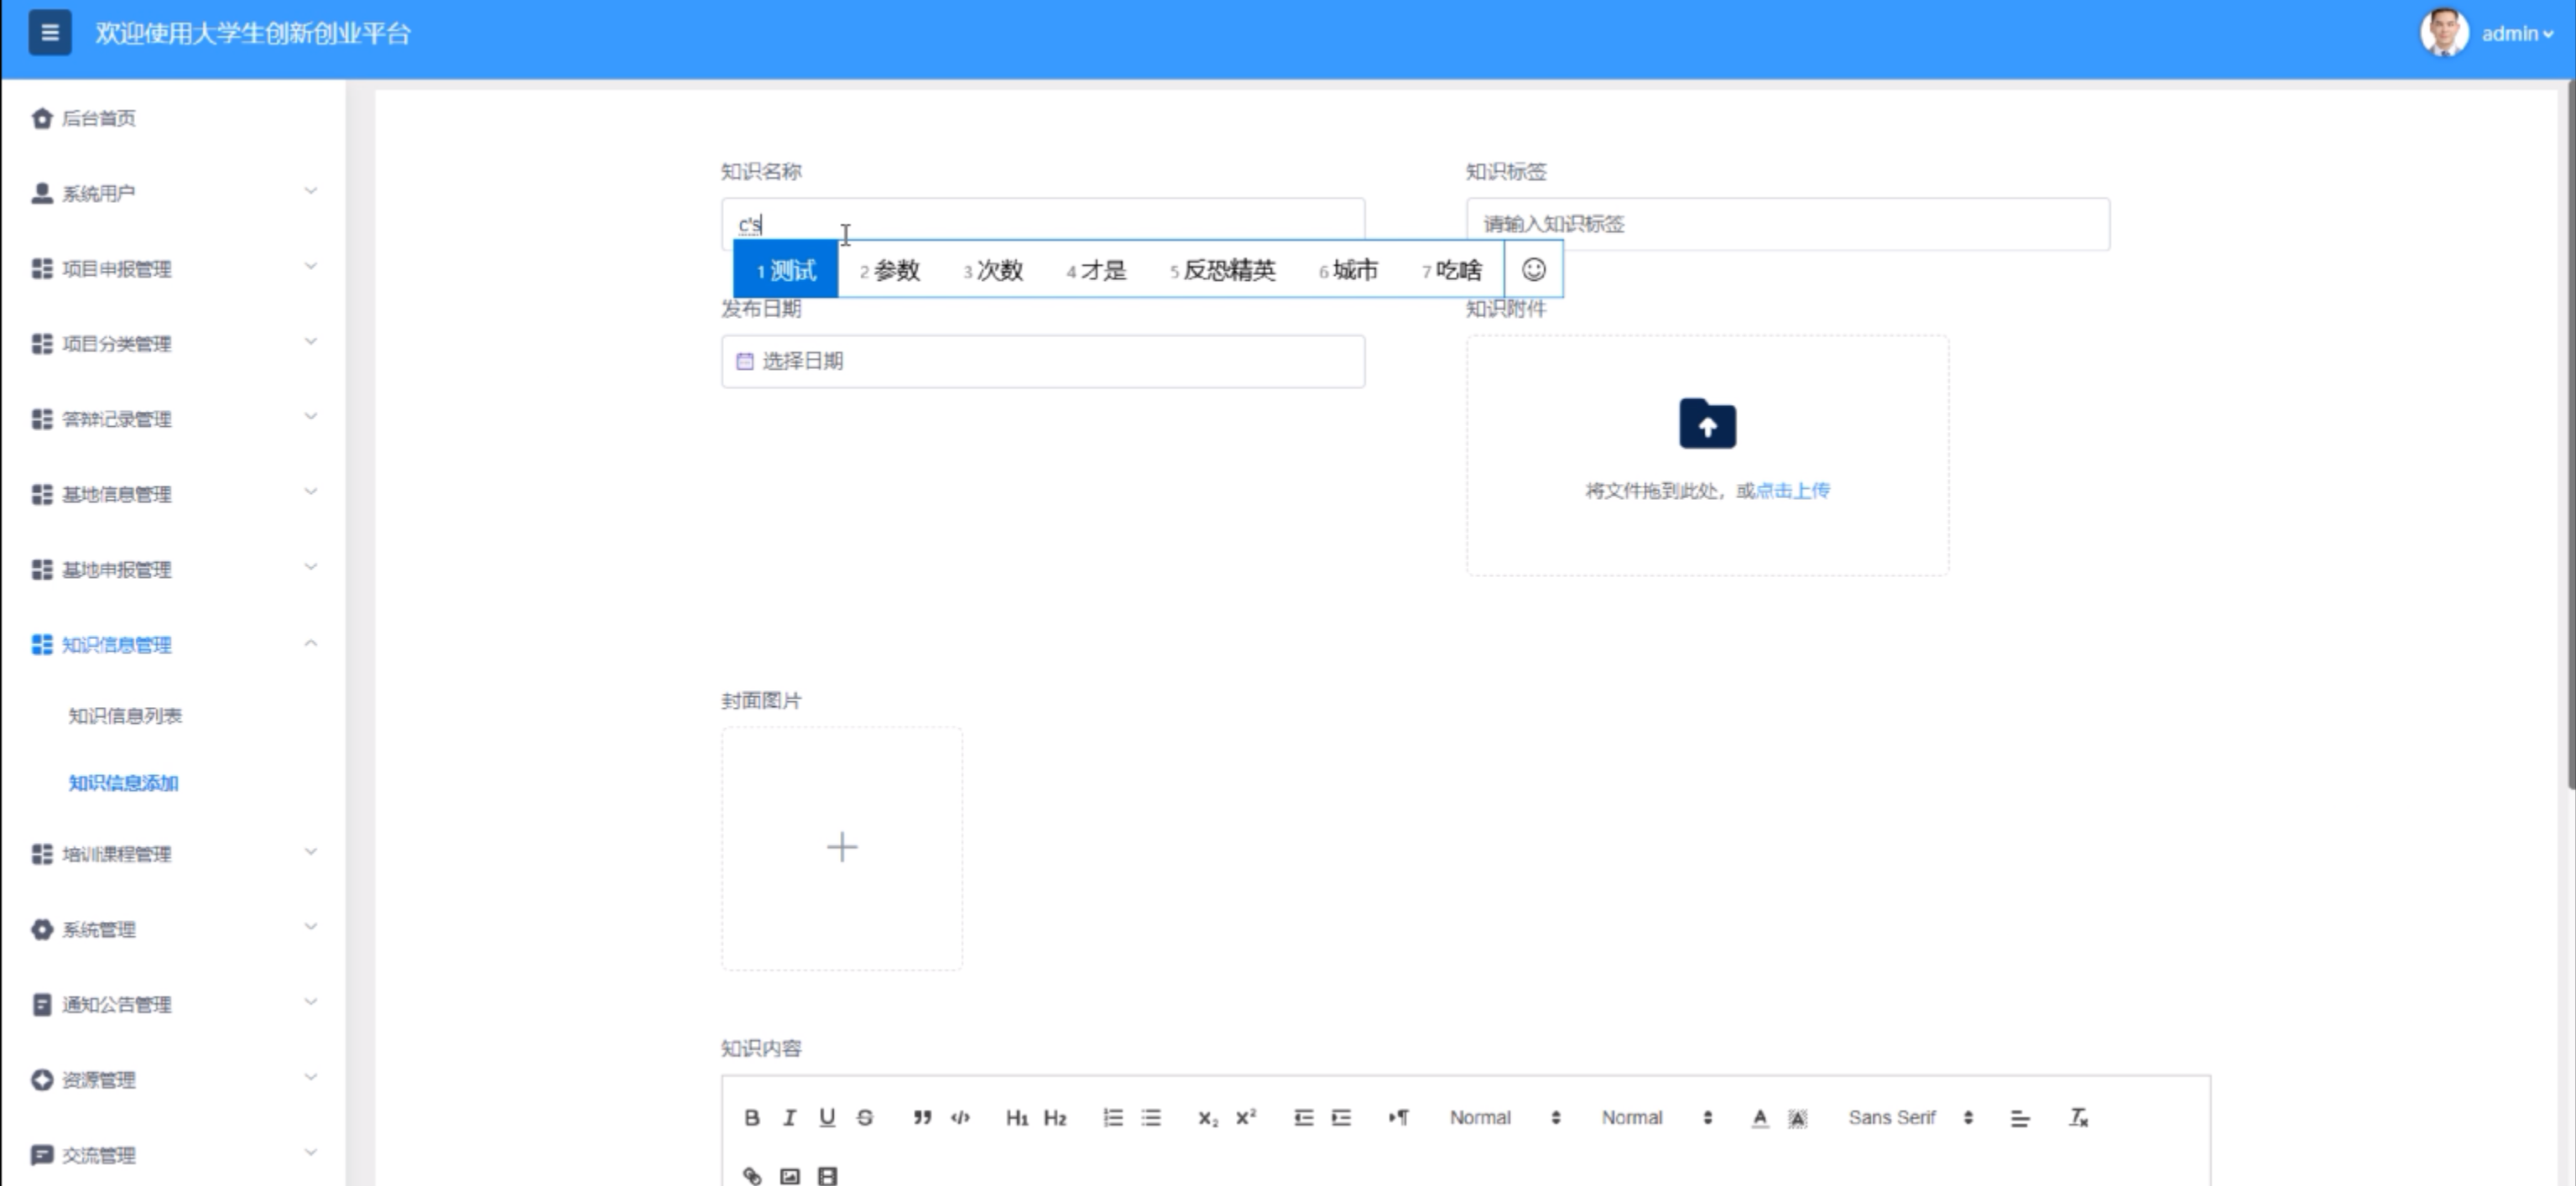
Task: Click the upload folder icon
Action: [1707, 424]
